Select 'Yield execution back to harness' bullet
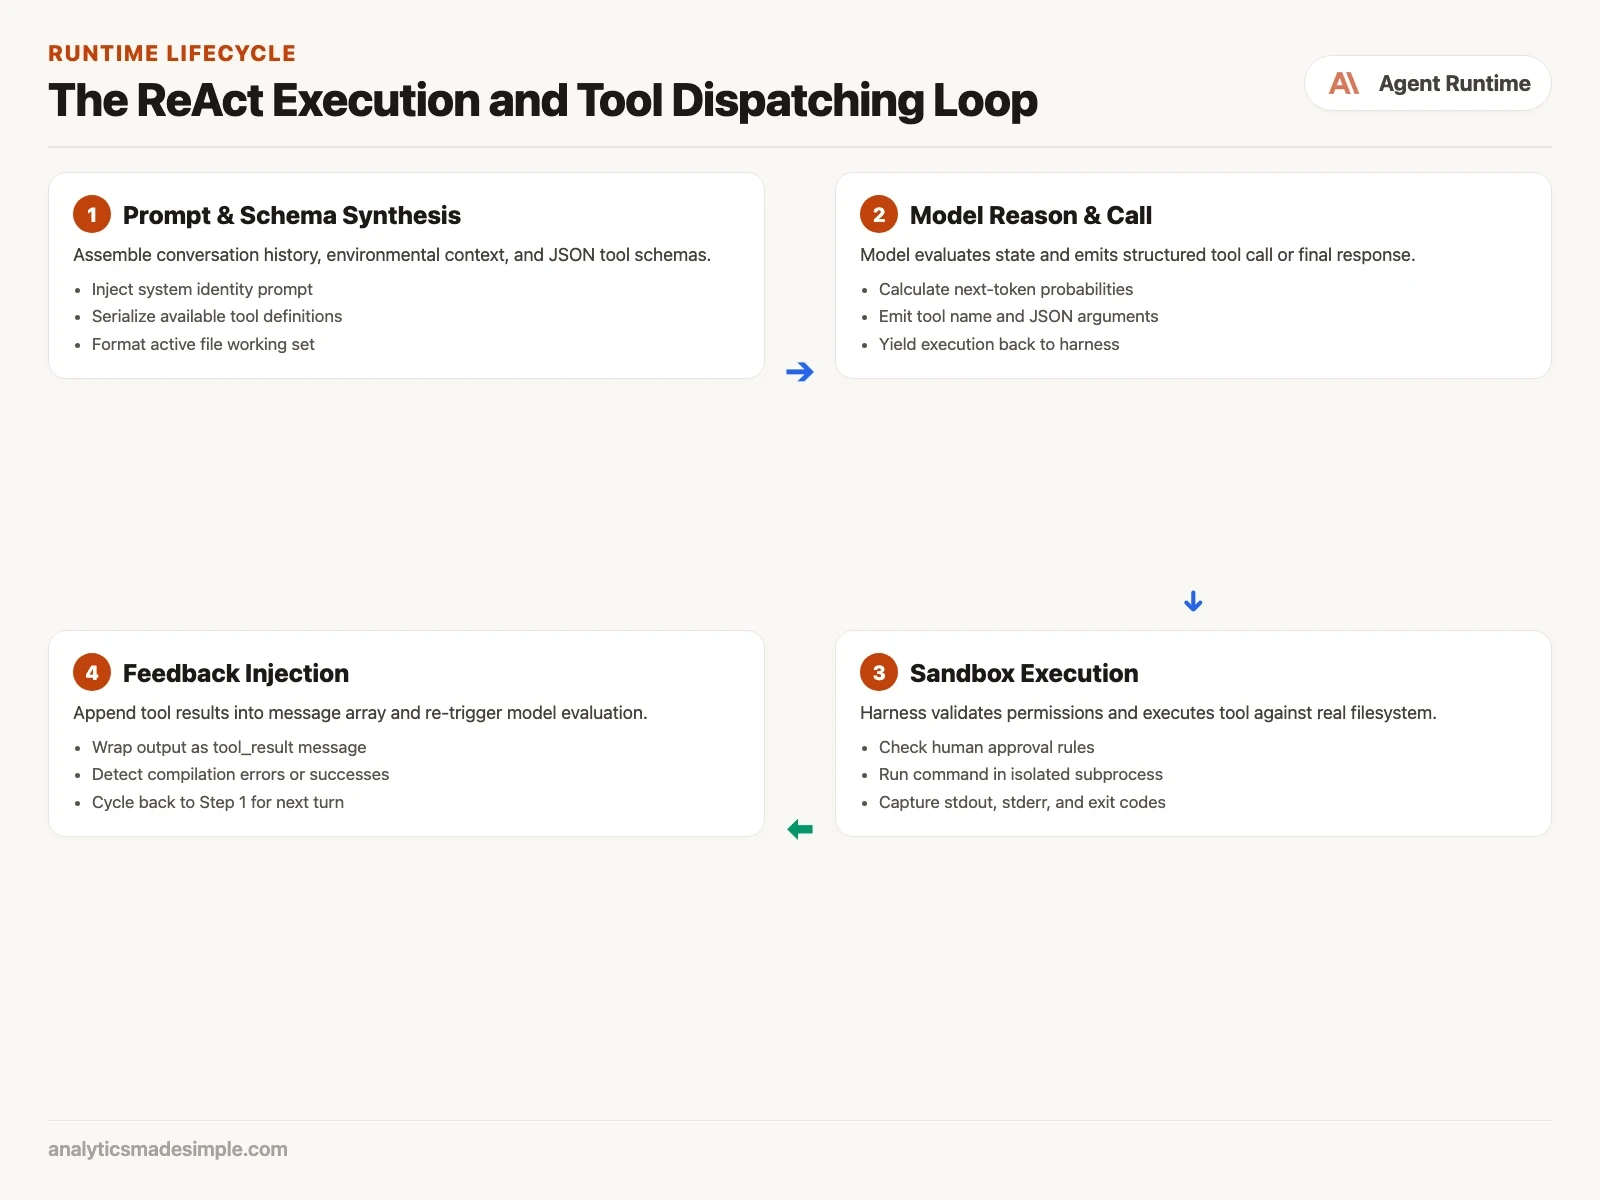This screenshot has height=1200, width=1600. point(999,344)
